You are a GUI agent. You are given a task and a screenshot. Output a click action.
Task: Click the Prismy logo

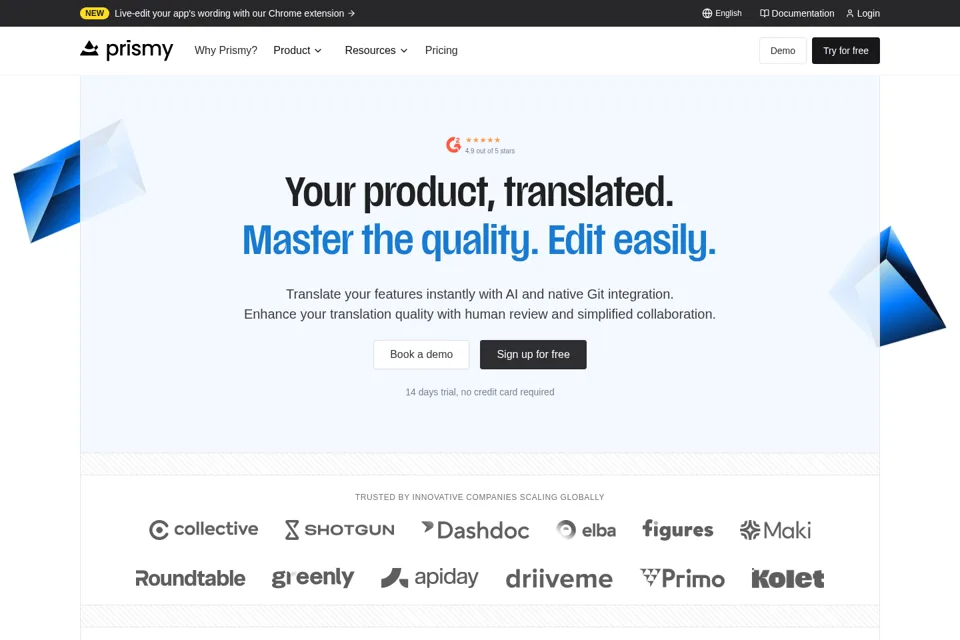(127, 50)
